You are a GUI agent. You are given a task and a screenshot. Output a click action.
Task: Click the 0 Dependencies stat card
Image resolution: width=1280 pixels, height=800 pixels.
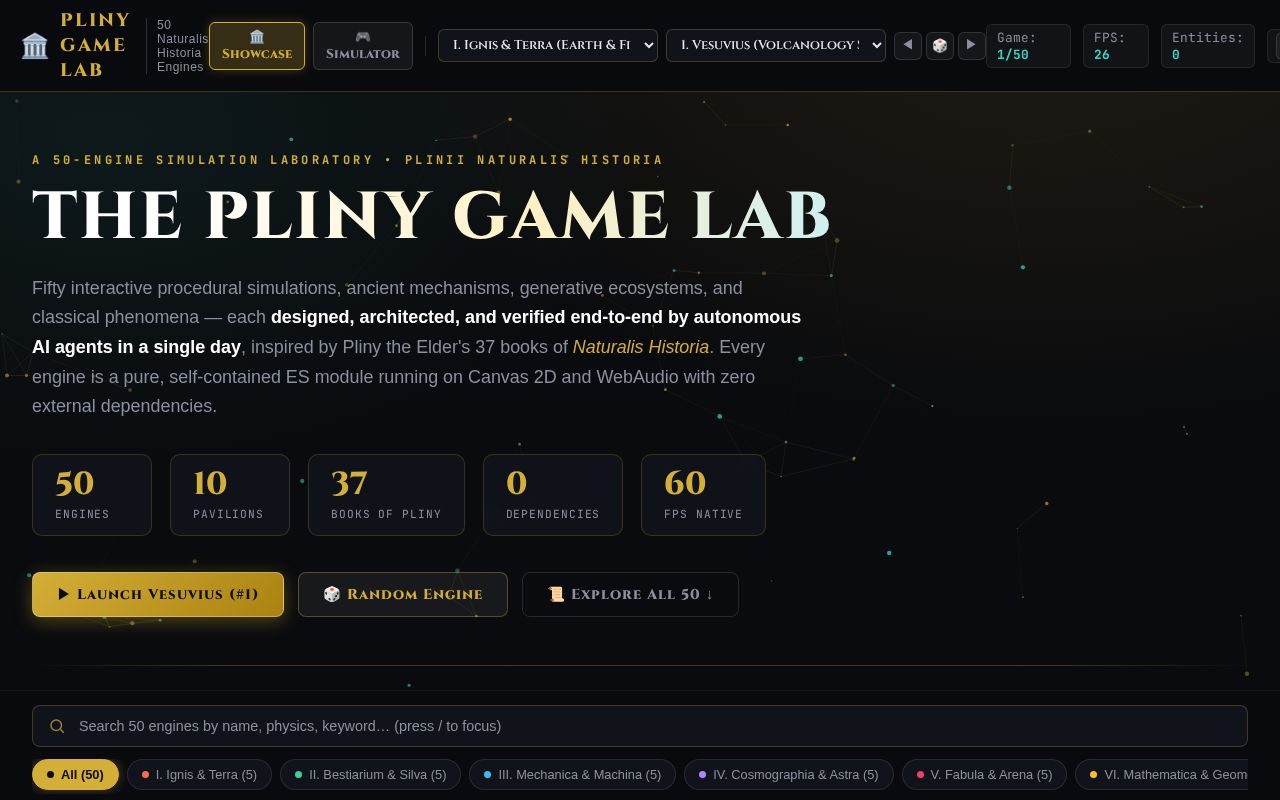[553, 495]
